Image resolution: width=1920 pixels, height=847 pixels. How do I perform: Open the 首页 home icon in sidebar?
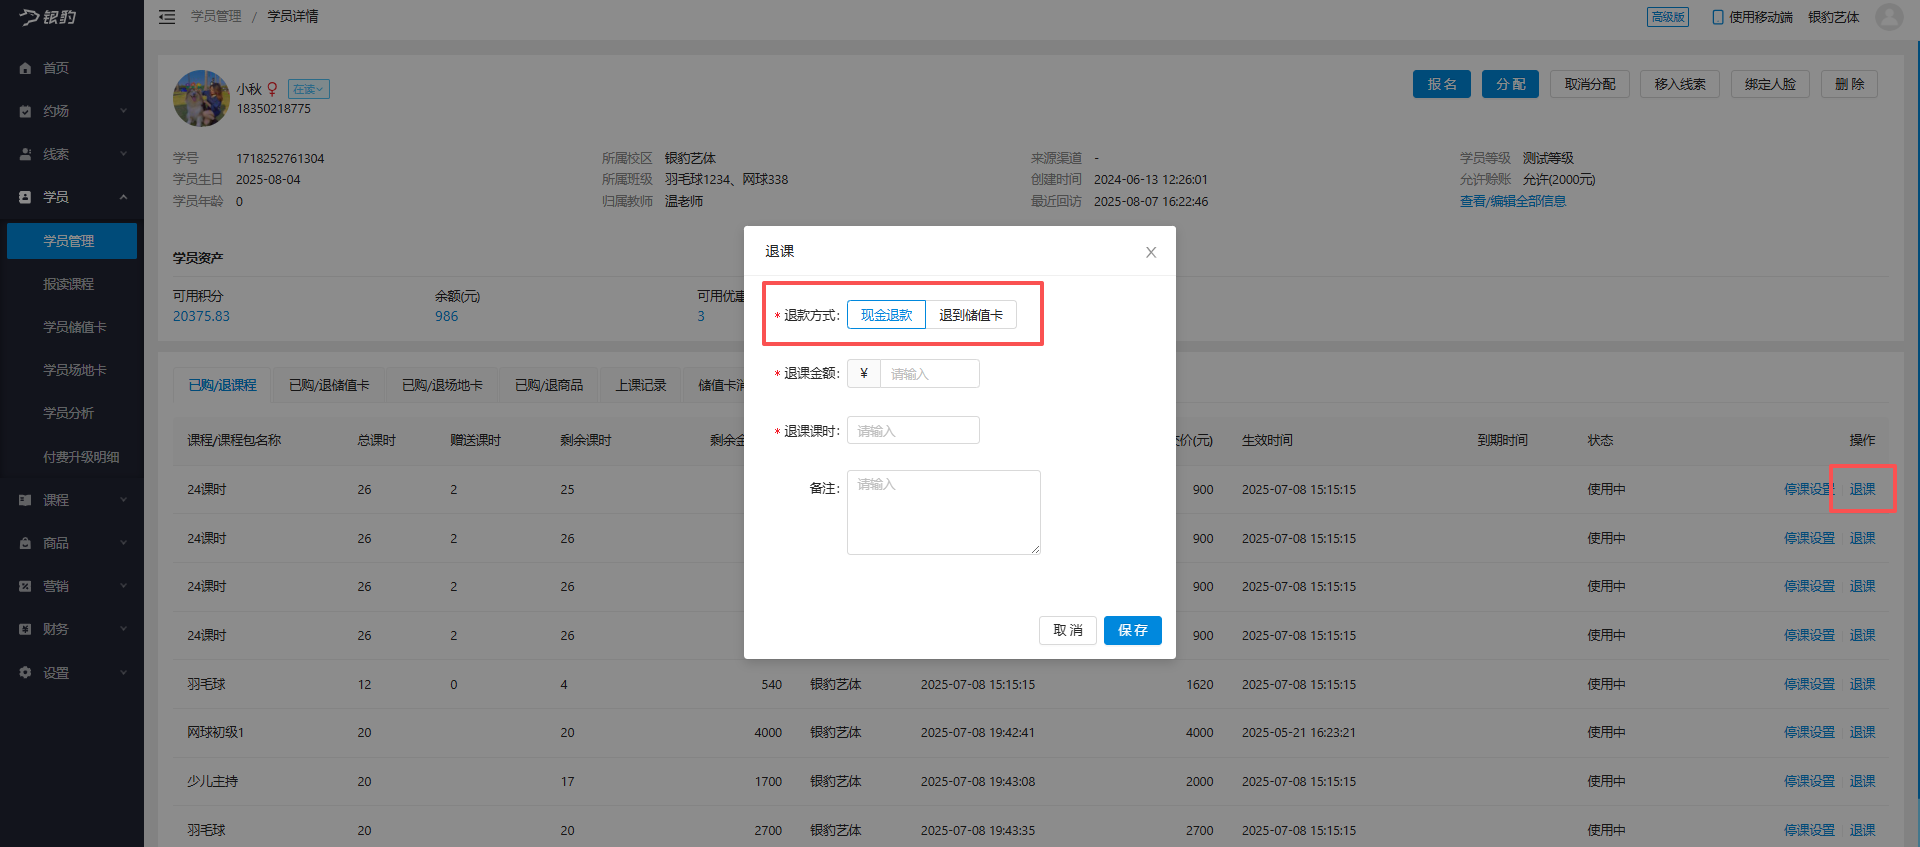pos(25,68)
